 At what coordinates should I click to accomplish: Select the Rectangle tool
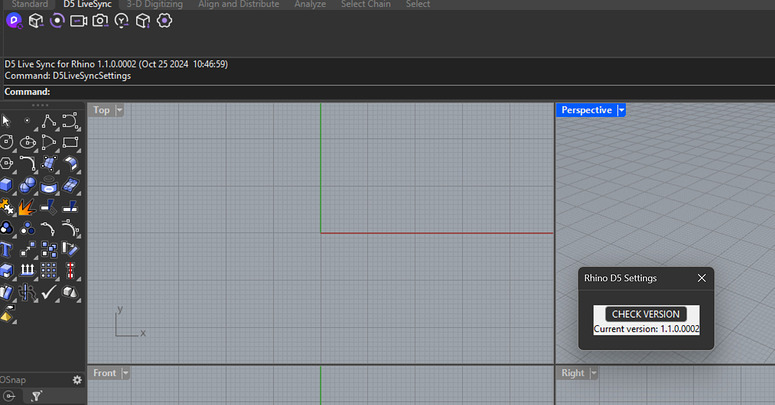[x=70, y=142]
